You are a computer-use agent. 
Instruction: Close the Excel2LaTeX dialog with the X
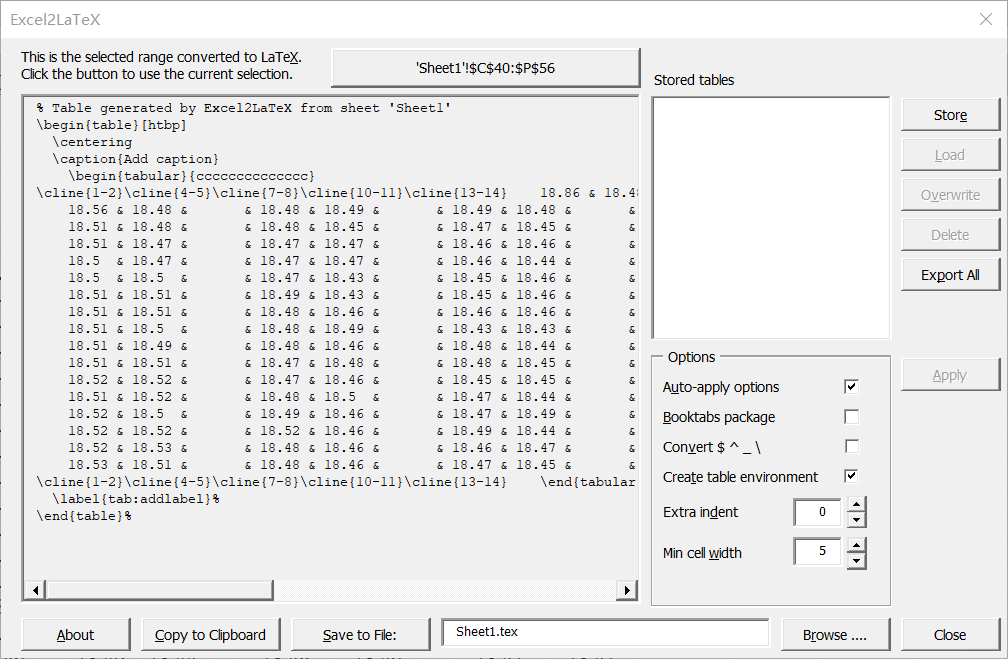tap(986, 19)
